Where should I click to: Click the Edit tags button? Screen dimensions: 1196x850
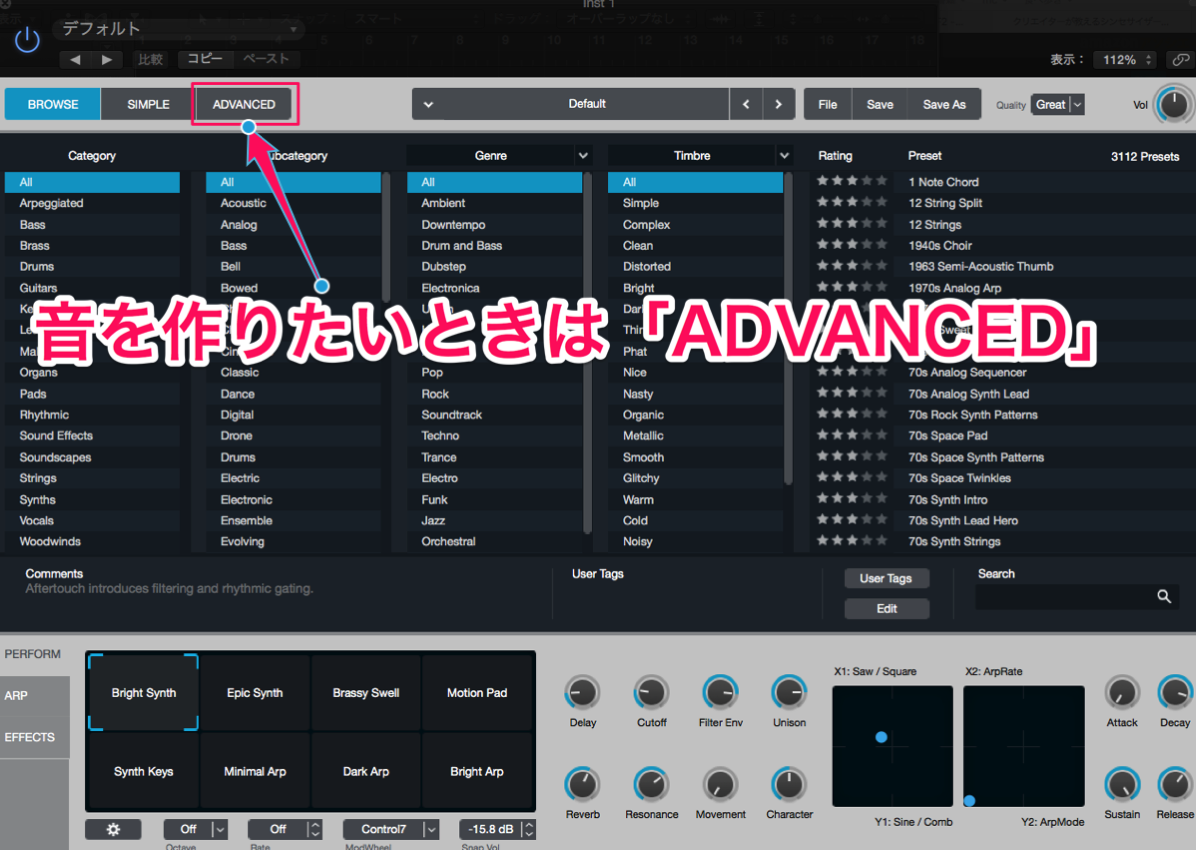tap(886, 608)
